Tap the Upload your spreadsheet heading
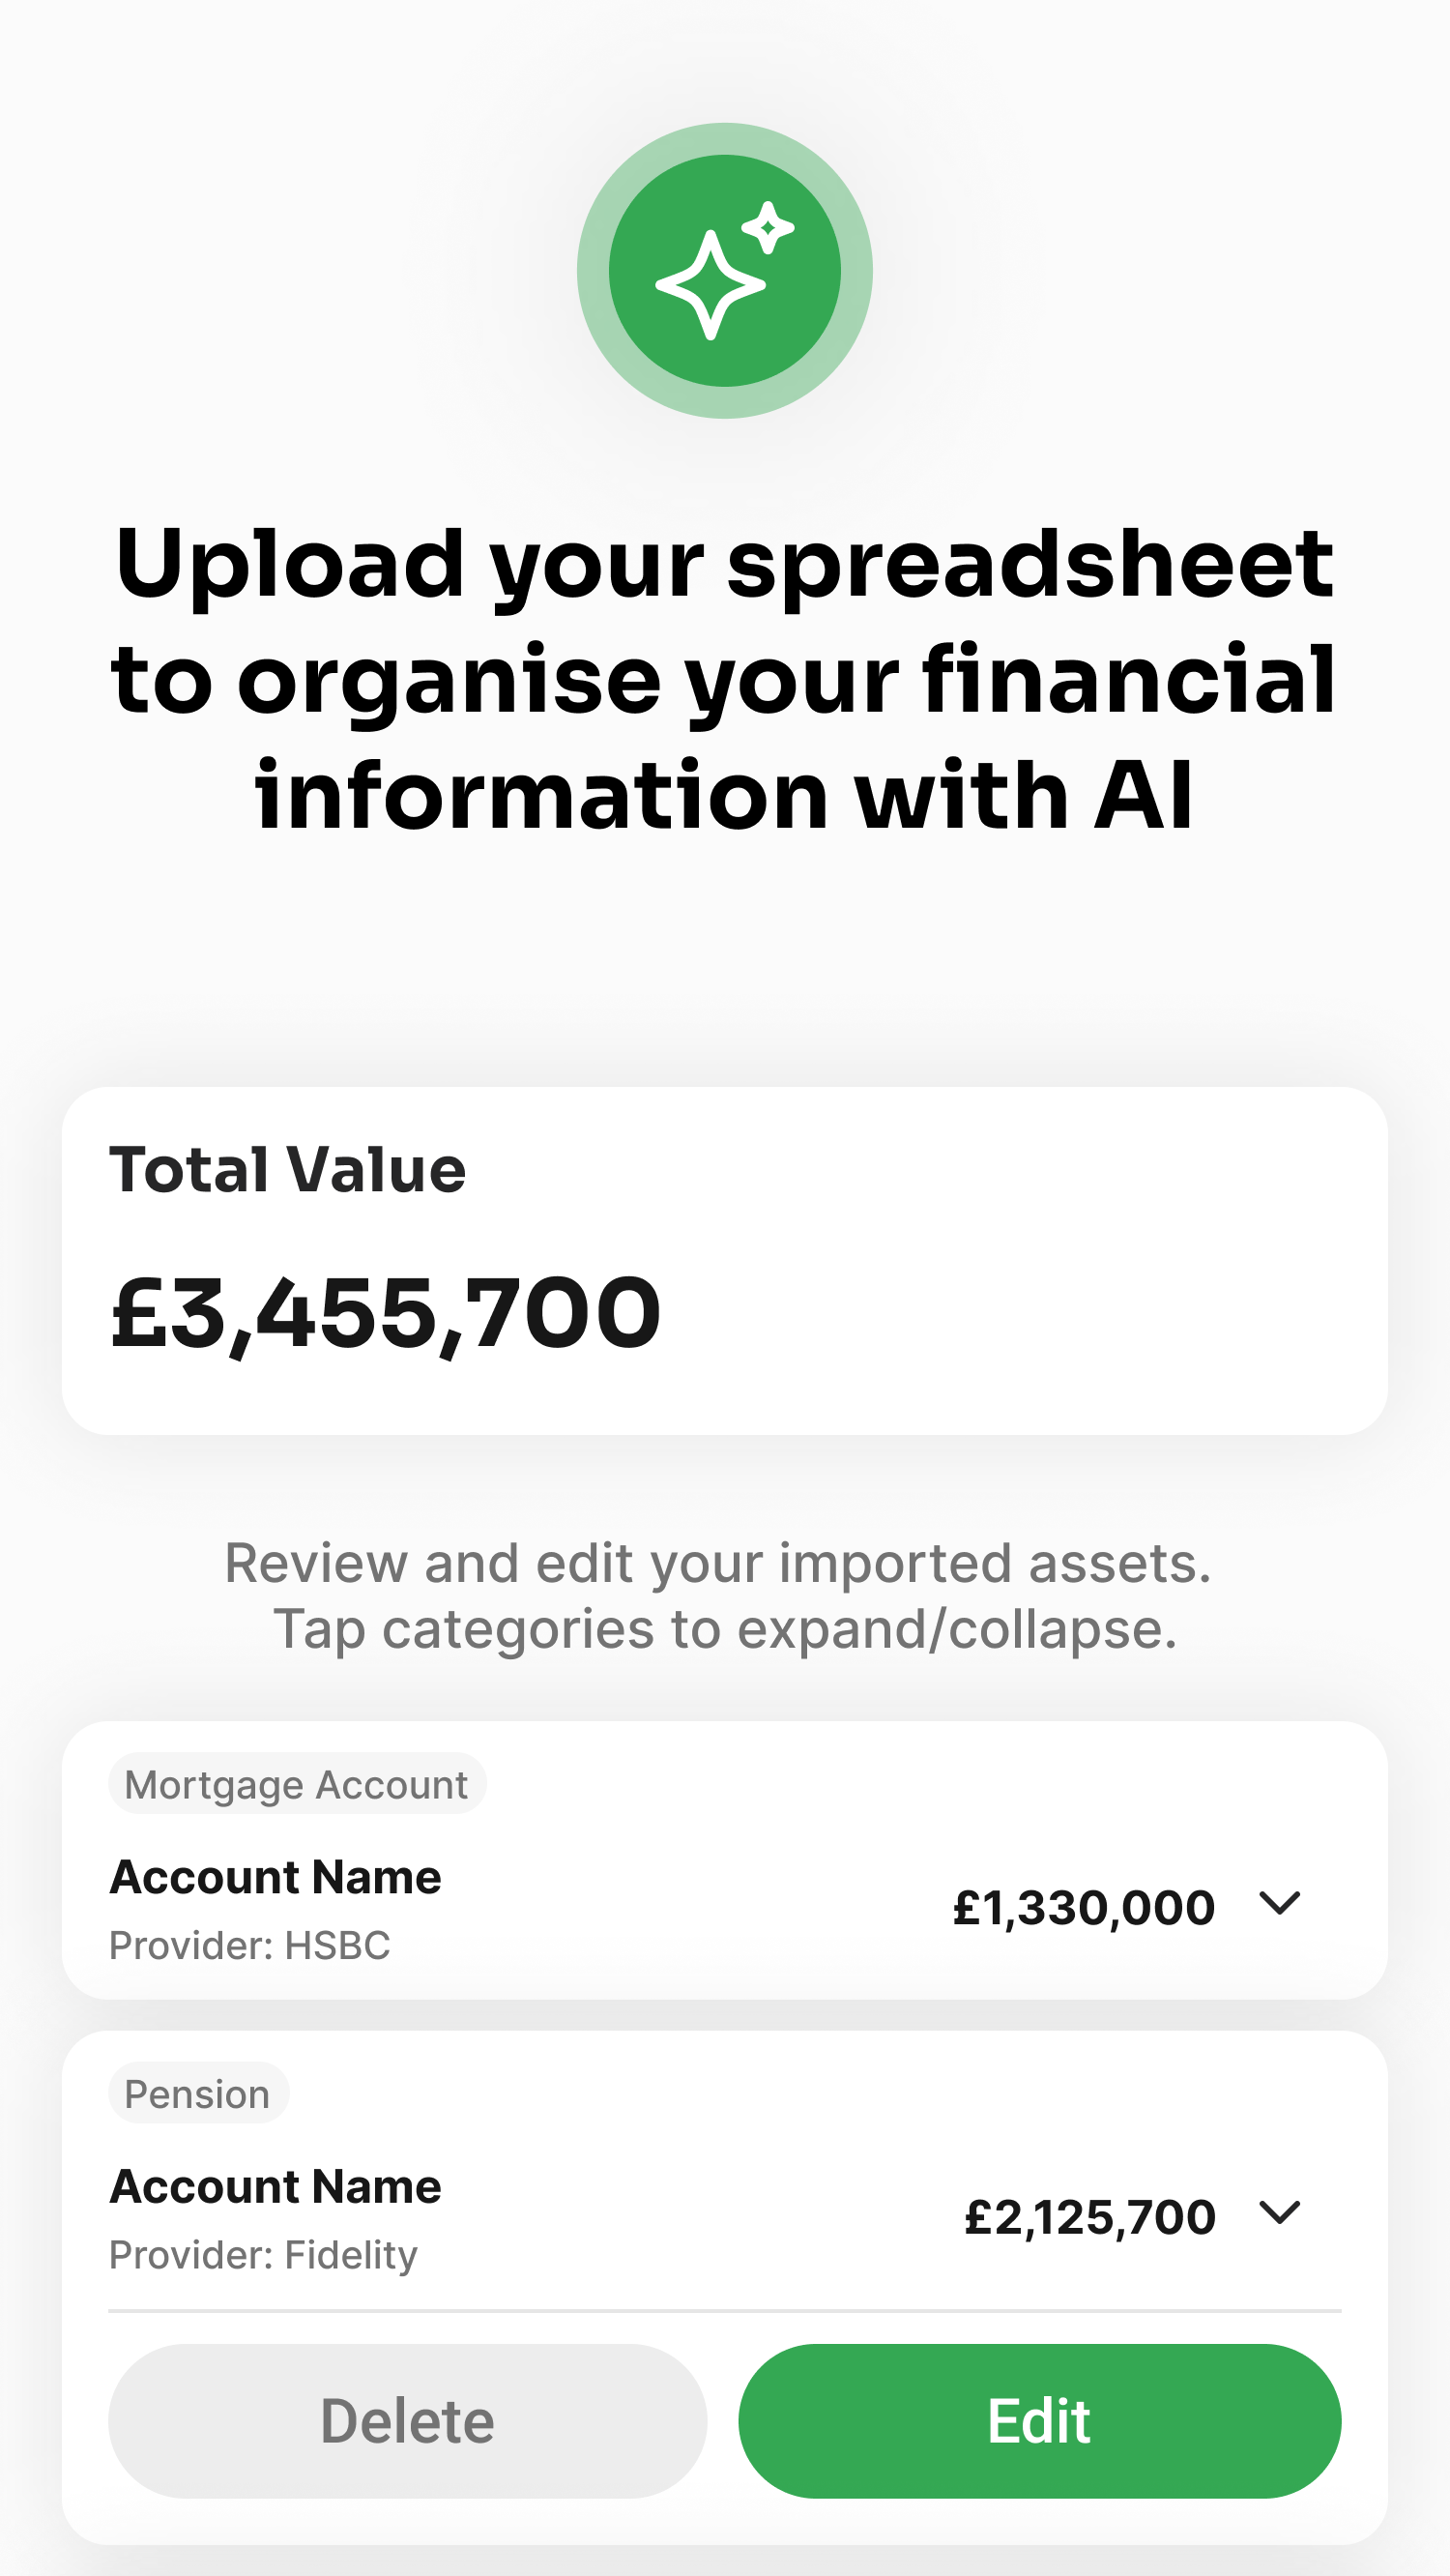Viewport: 1450px width, 2576px height. click(724, 680)
